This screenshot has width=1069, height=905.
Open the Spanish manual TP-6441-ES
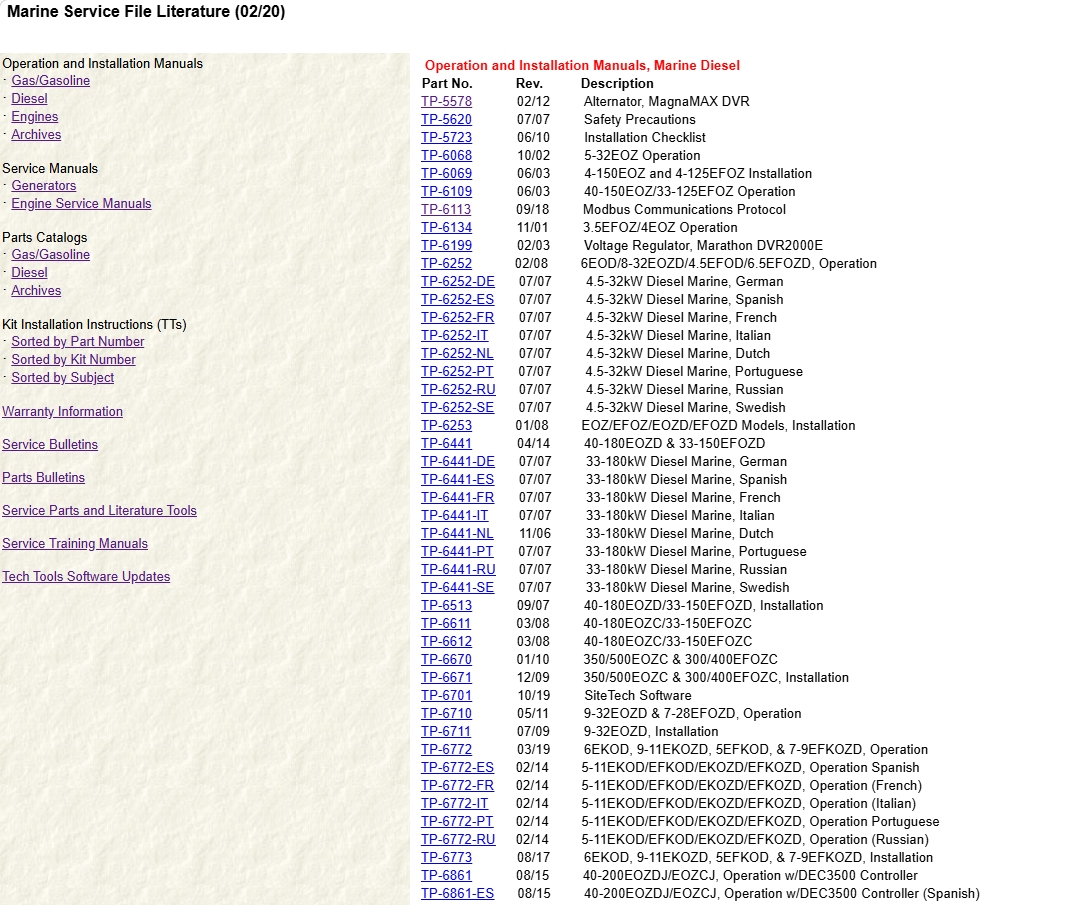[457, 480]
